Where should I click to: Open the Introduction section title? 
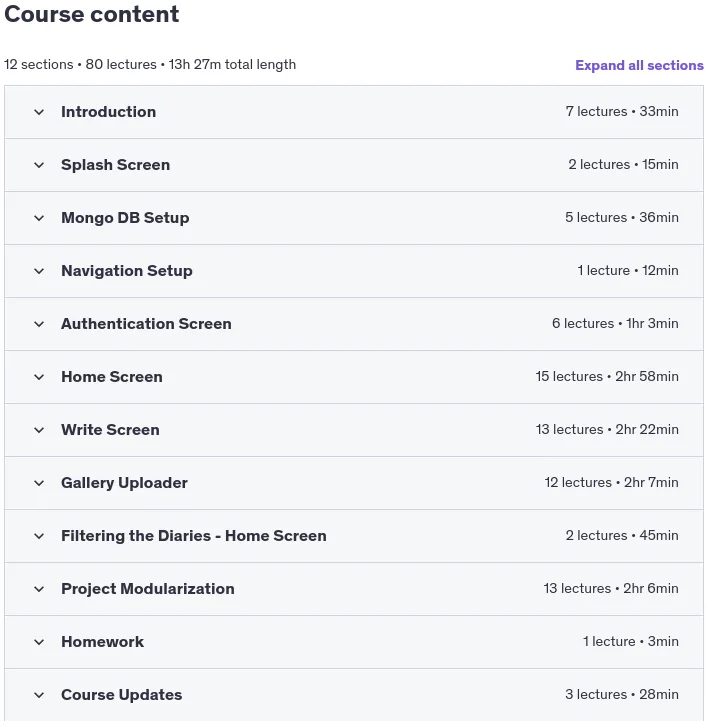[109, 112]
